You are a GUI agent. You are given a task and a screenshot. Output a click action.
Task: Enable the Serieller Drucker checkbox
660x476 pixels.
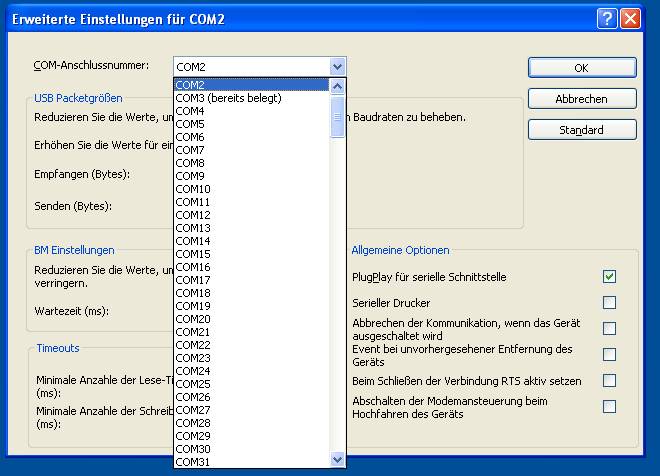609,302
